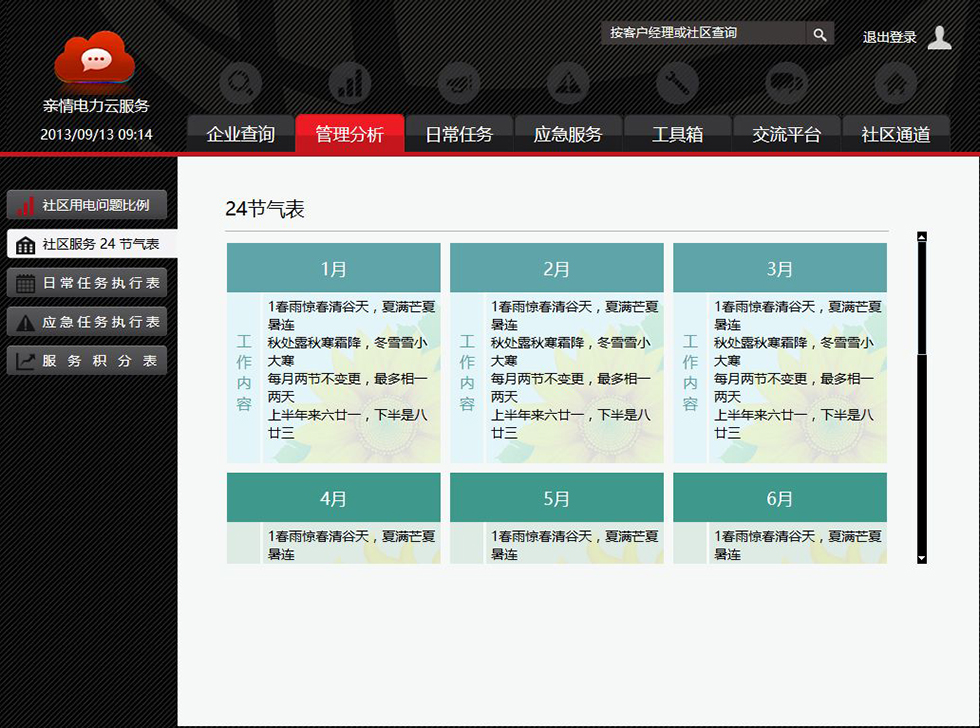Click the vertical scrollbar thumb
The width and height of the screenshot is (980, 728).
click(x=922, y=299)
